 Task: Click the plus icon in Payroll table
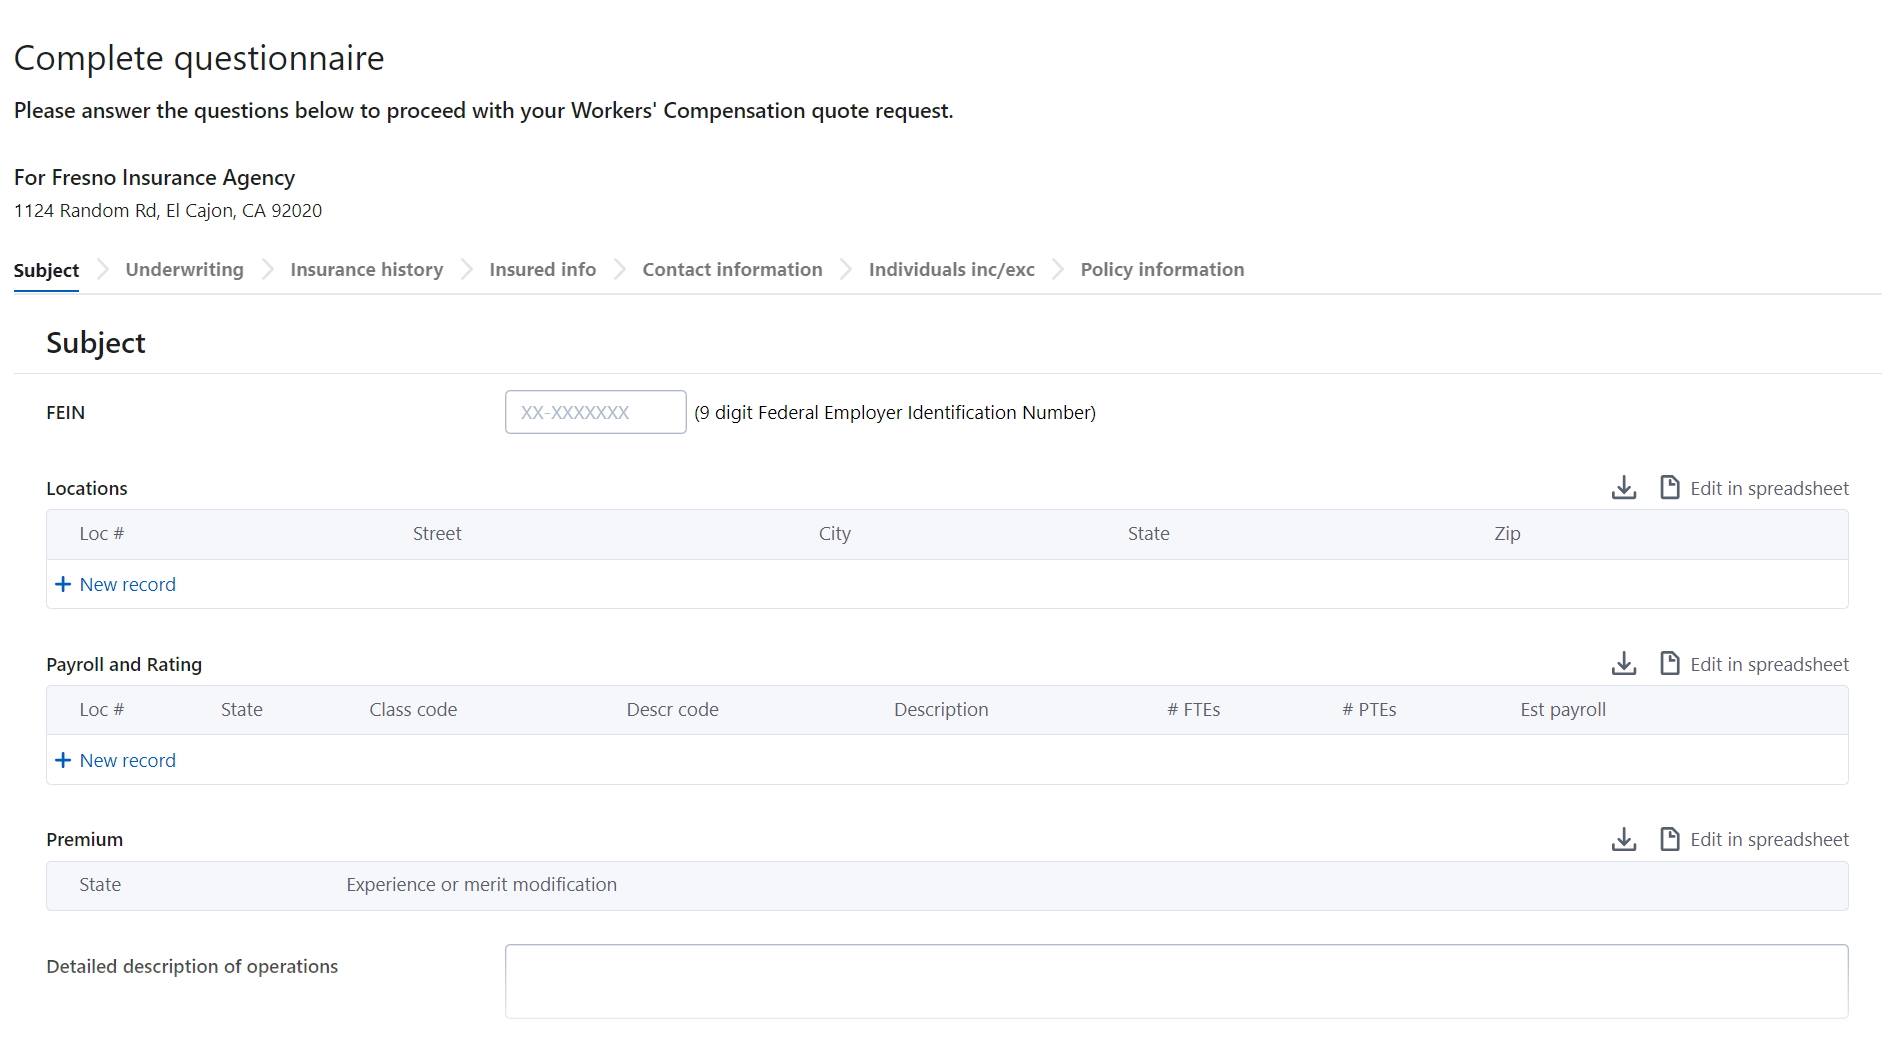click(63, 760)
